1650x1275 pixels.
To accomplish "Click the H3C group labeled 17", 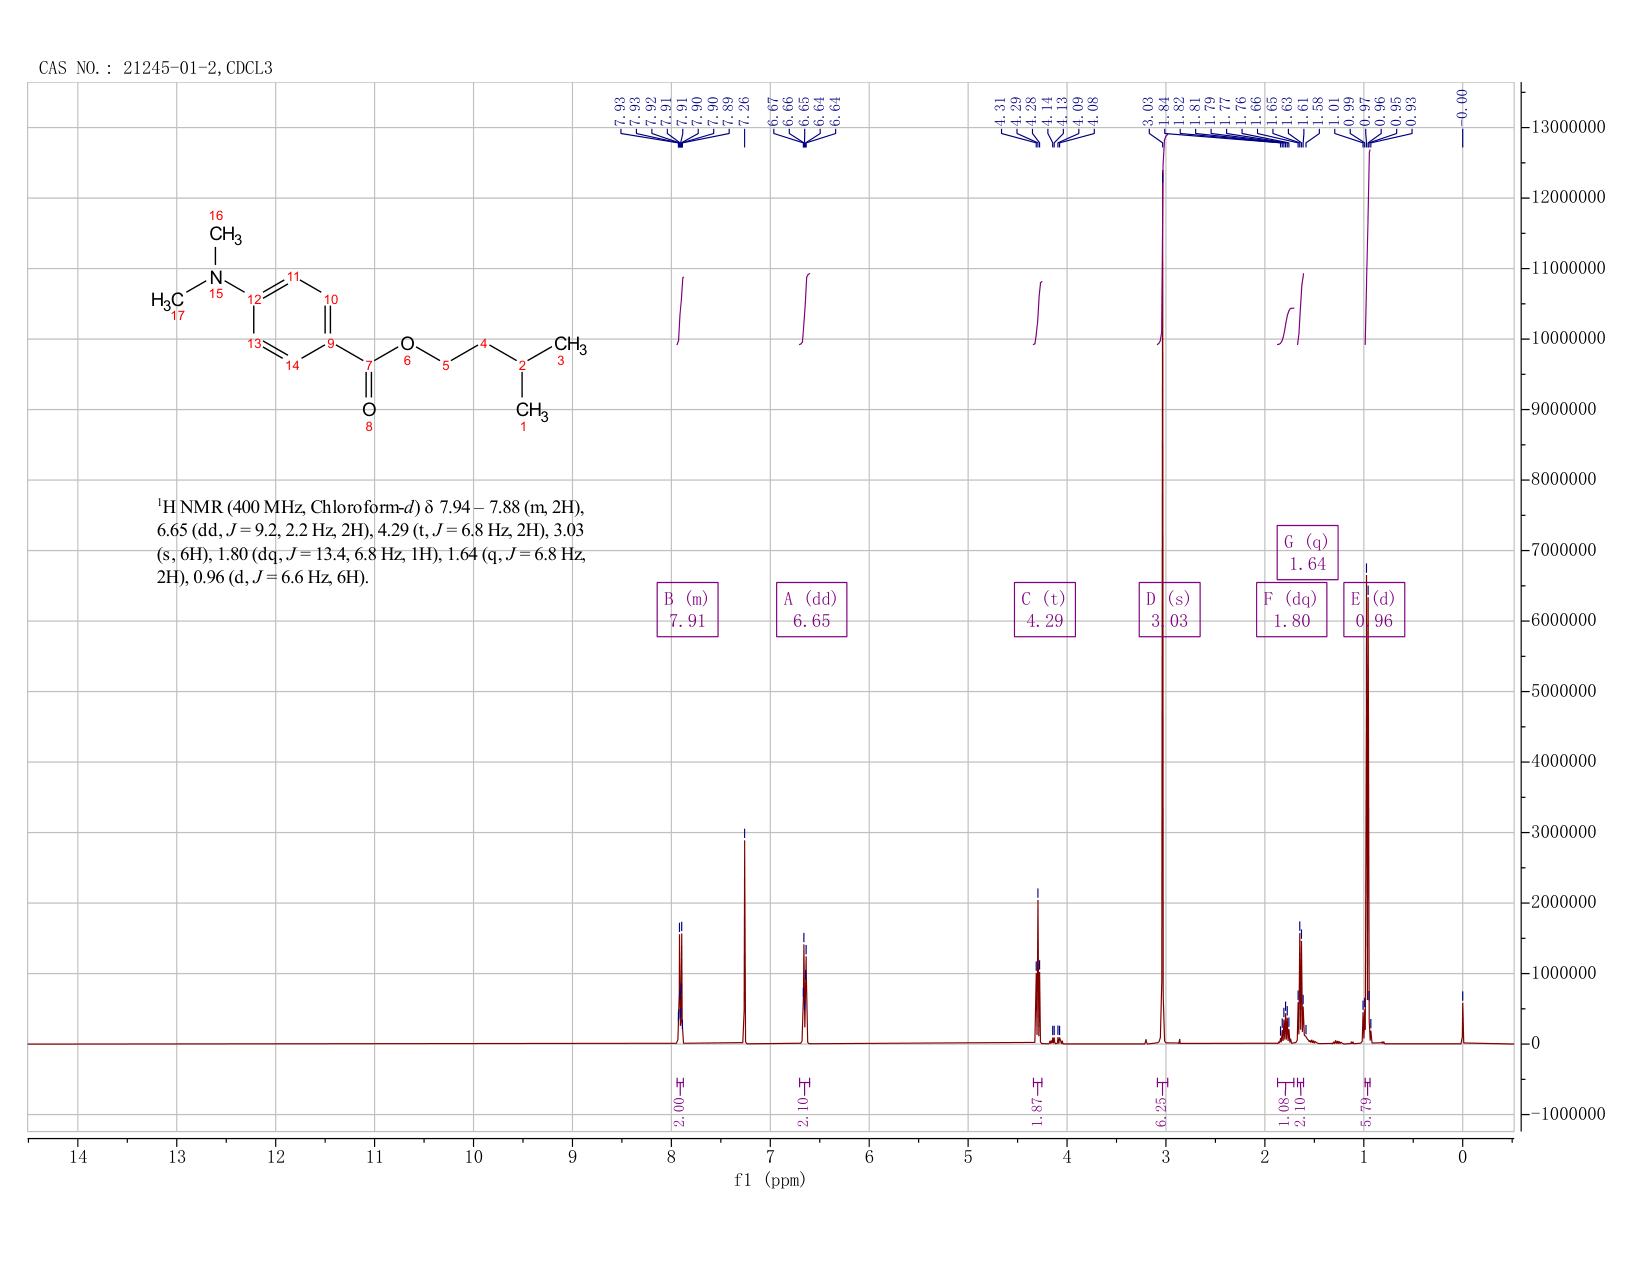I will (x=168, y=300).
